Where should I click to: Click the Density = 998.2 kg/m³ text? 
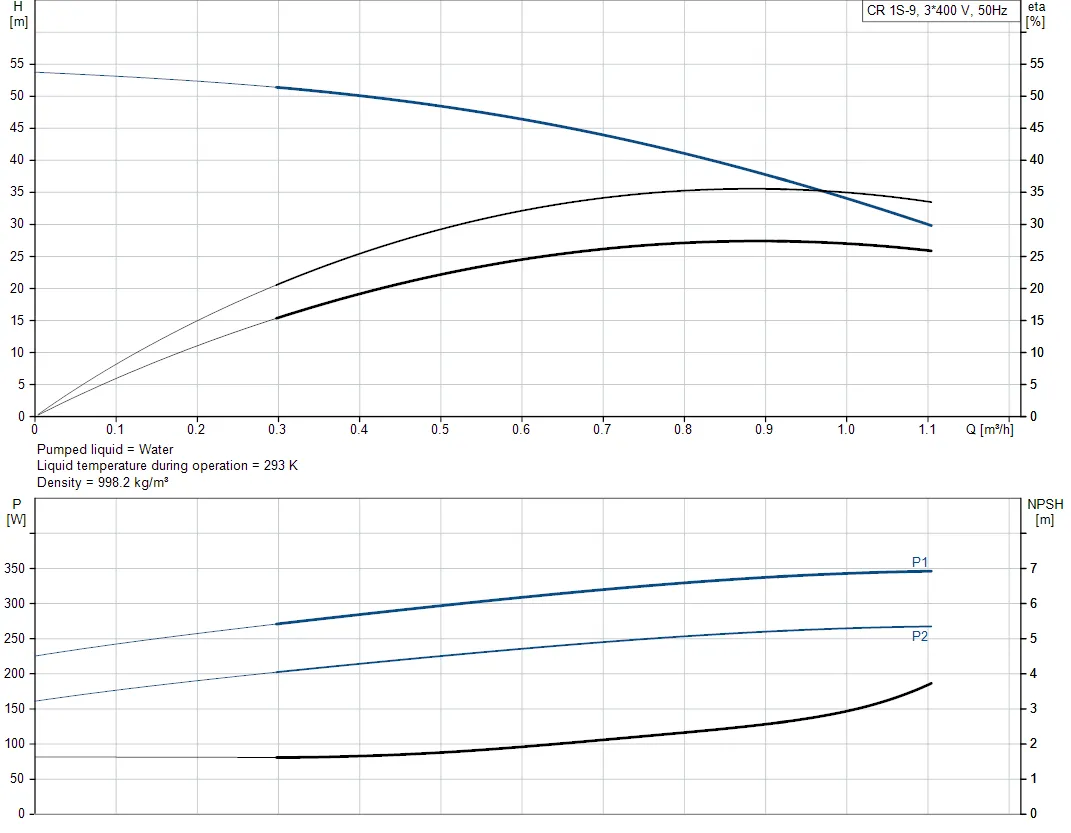102,482
